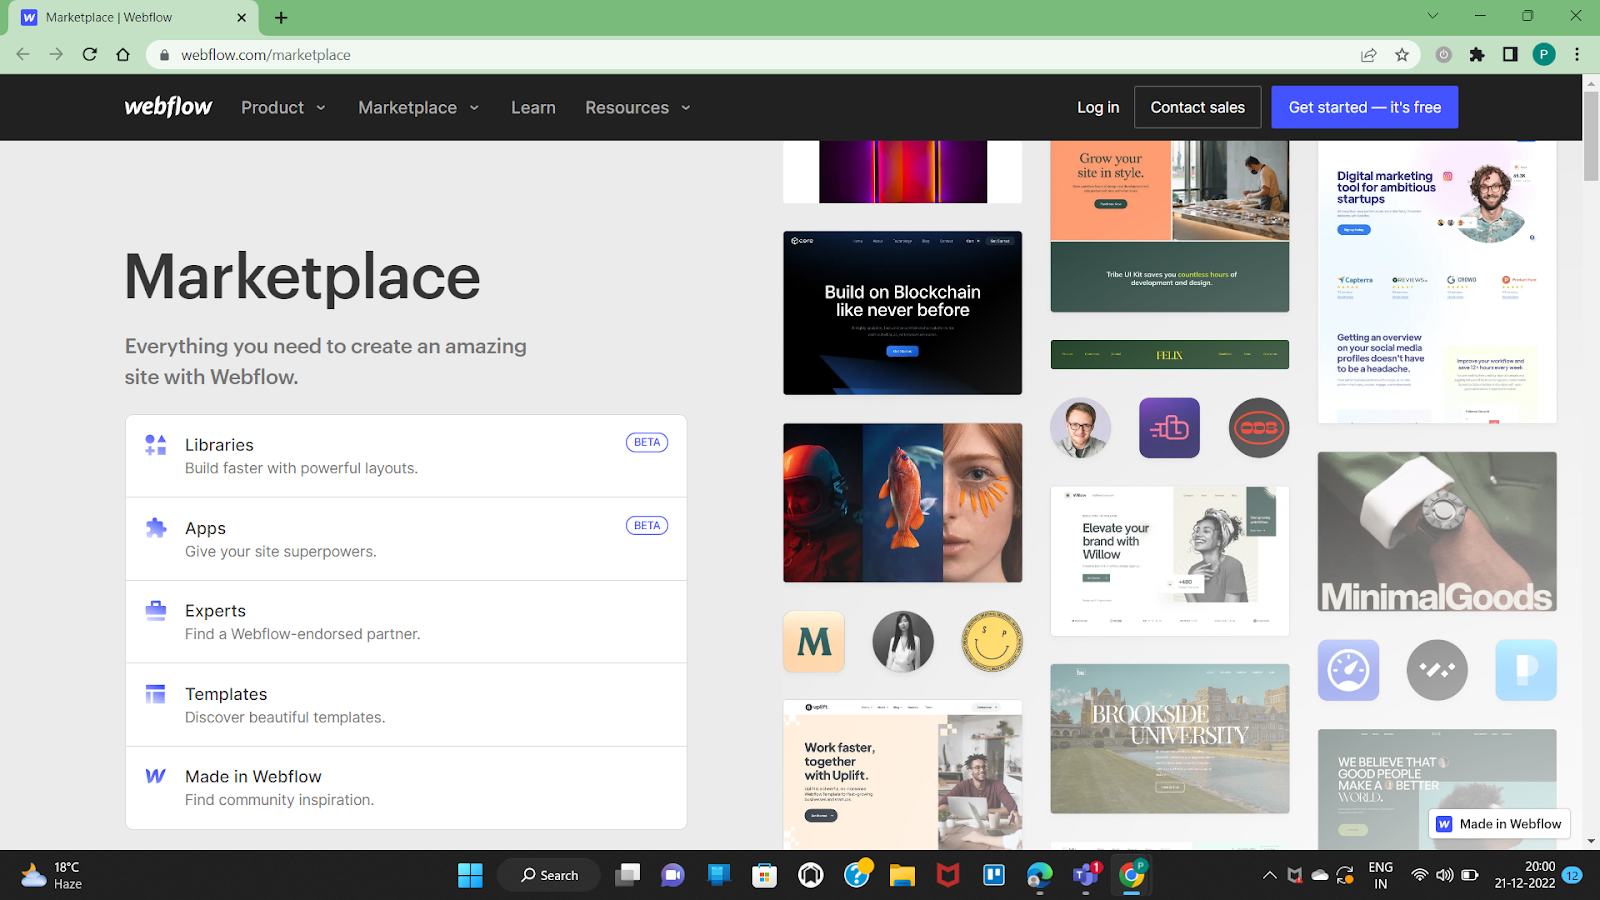Open the astronaut fish face thumbnail
Image resolution: width=1600 pixels, height=900 pixels.
pos(903,502)
